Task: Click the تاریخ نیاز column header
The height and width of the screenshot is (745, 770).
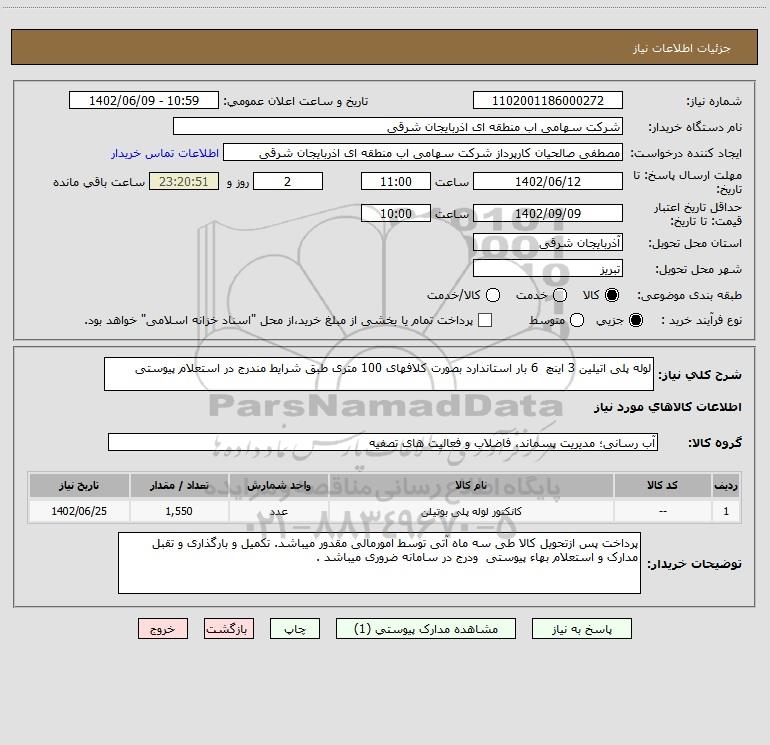Action: tap(79, 485)
